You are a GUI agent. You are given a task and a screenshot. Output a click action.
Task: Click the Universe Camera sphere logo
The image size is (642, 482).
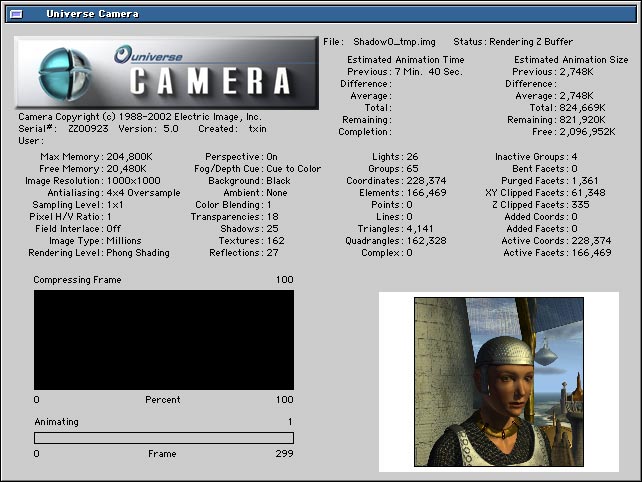pyautogui.click(x=66, y=74)
